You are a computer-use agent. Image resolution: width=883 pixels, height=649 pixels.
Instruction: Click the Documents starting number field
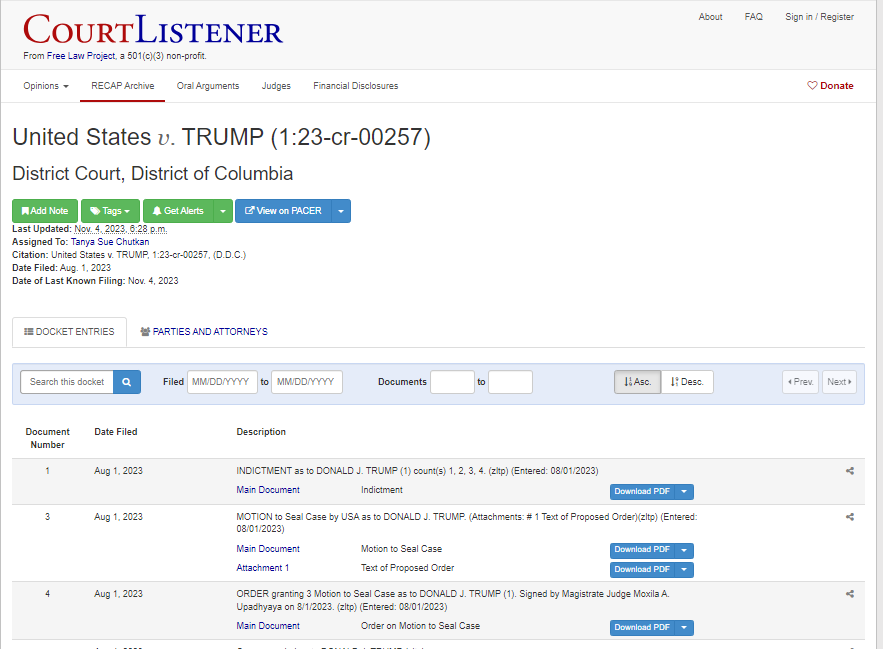452,382
